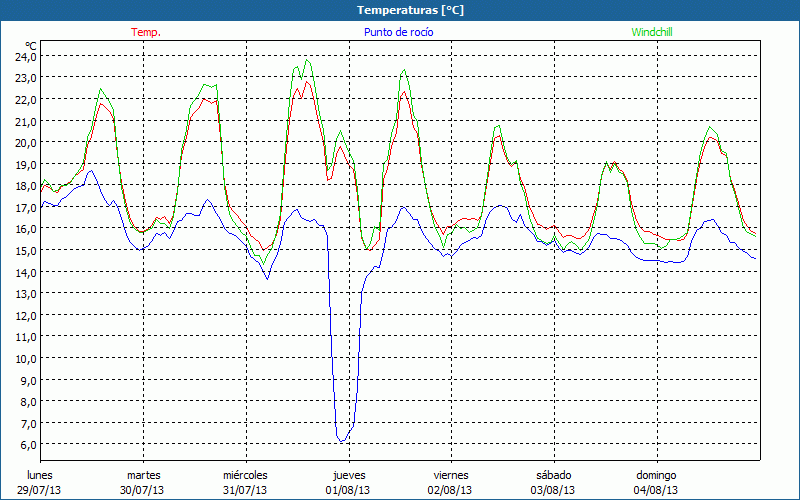Click the 6,0 label on the y-axis
The height and width of the screenshot is (500, 800).
coord(26,444)
